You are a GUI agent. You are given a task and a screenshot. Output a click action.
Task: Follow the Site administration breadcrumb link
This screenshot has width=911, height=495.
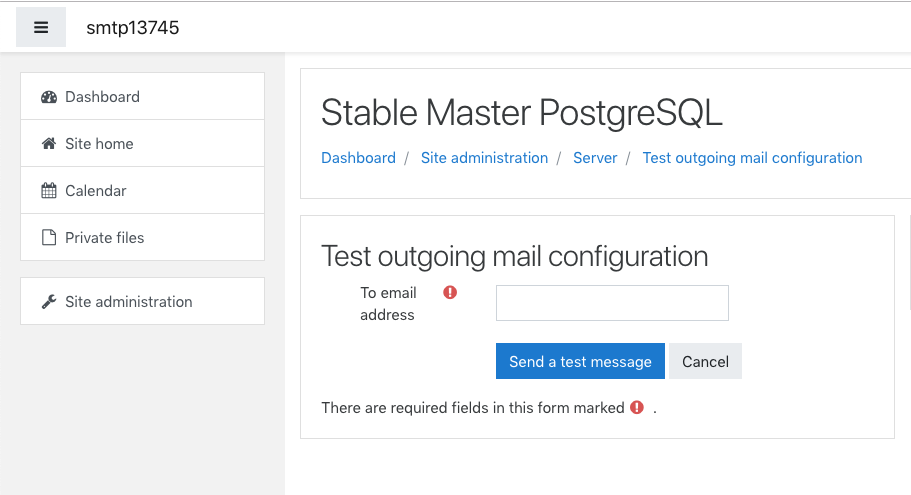[485, 158]
